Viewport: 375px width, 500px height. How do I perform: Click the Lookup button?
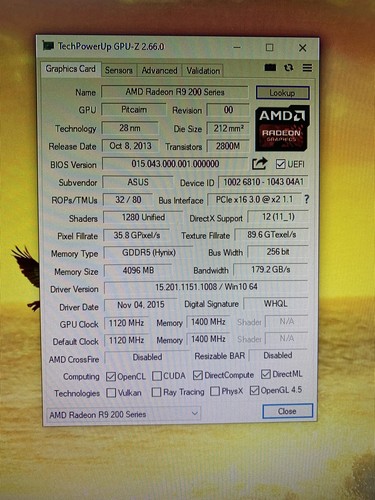[282, 93]
